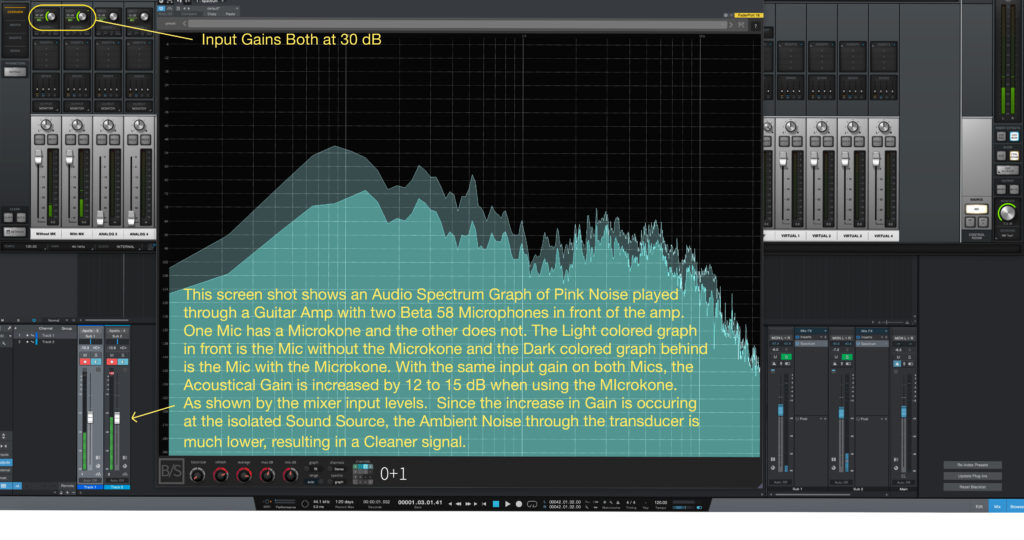Start playback with the Play button
Image resolution: width=1024 pixels, height=540 pixels.
coord(507,503)
